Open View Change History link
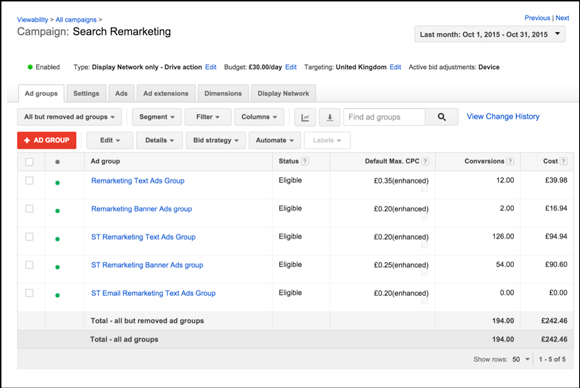580x388 pixels. point(503,117)
